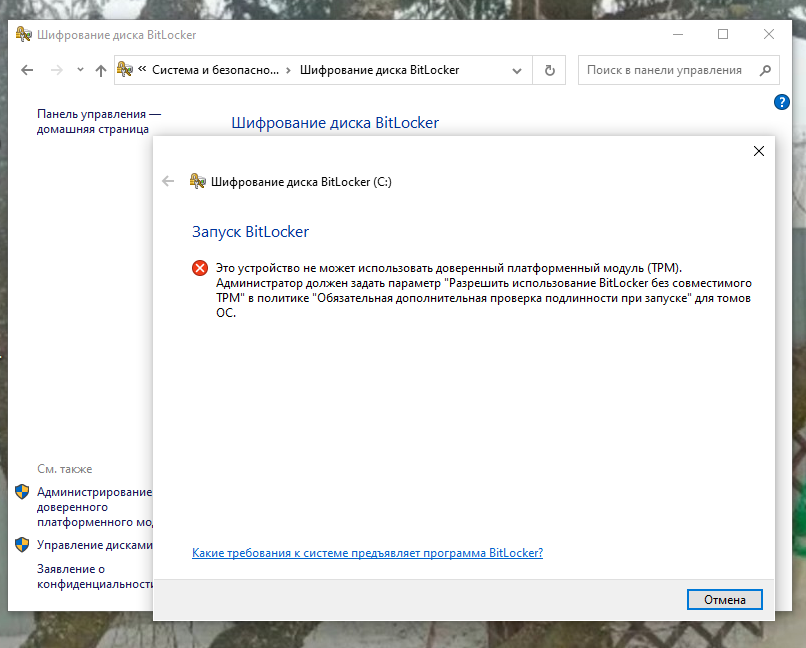Click the TPM error message text

click(484, 290)
